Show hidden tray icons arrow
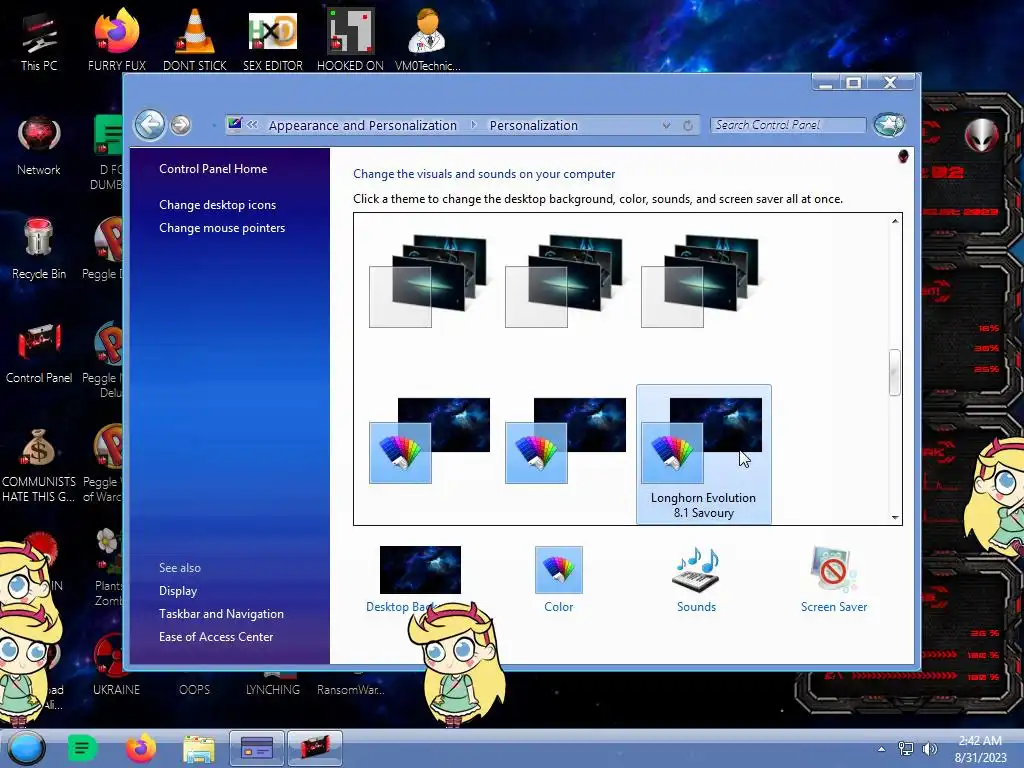The image size is (1024, 768). (882, 749)
